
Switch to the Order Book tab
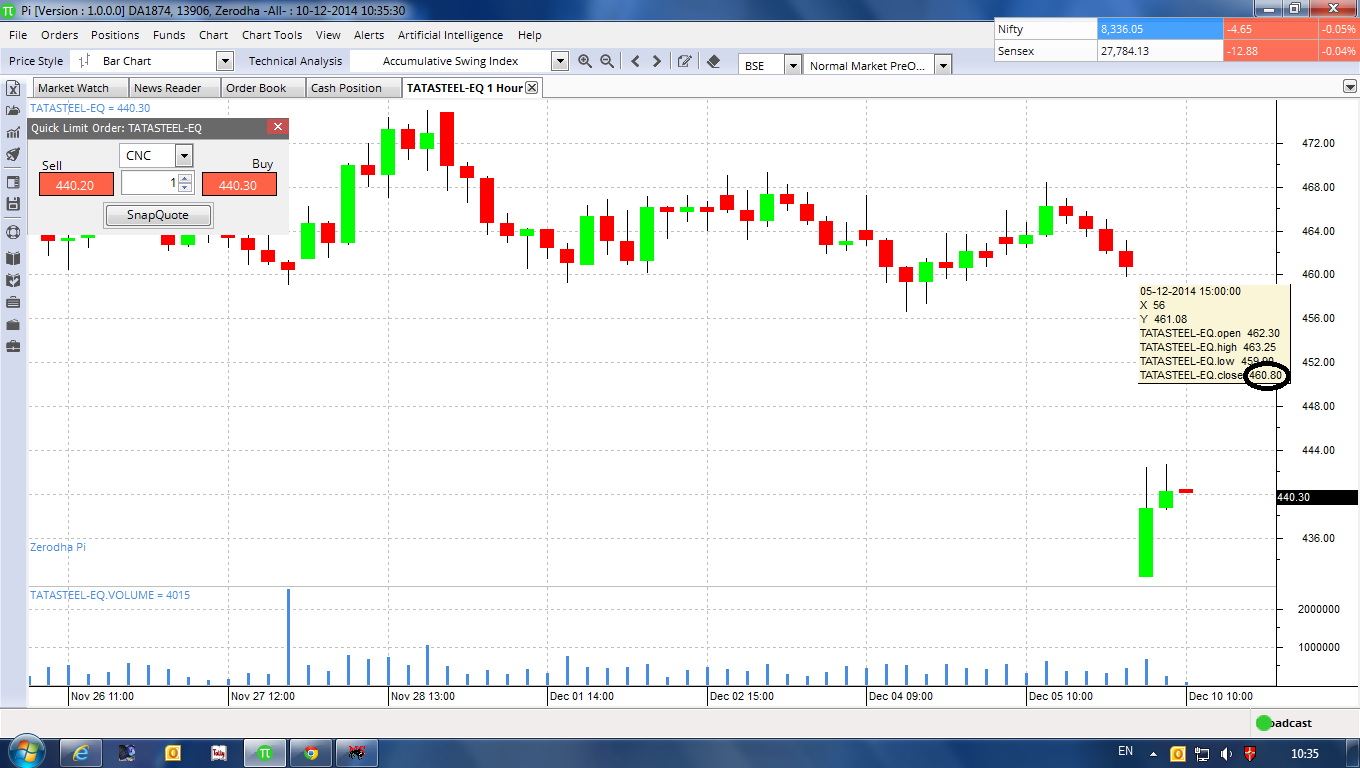click(261, 88)
